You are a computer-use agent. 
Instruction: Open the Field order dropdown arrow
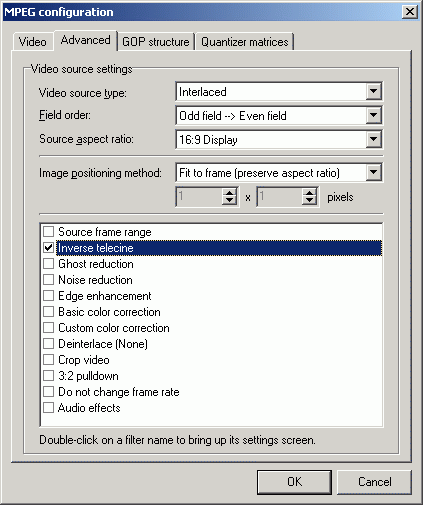pos(373,115)
